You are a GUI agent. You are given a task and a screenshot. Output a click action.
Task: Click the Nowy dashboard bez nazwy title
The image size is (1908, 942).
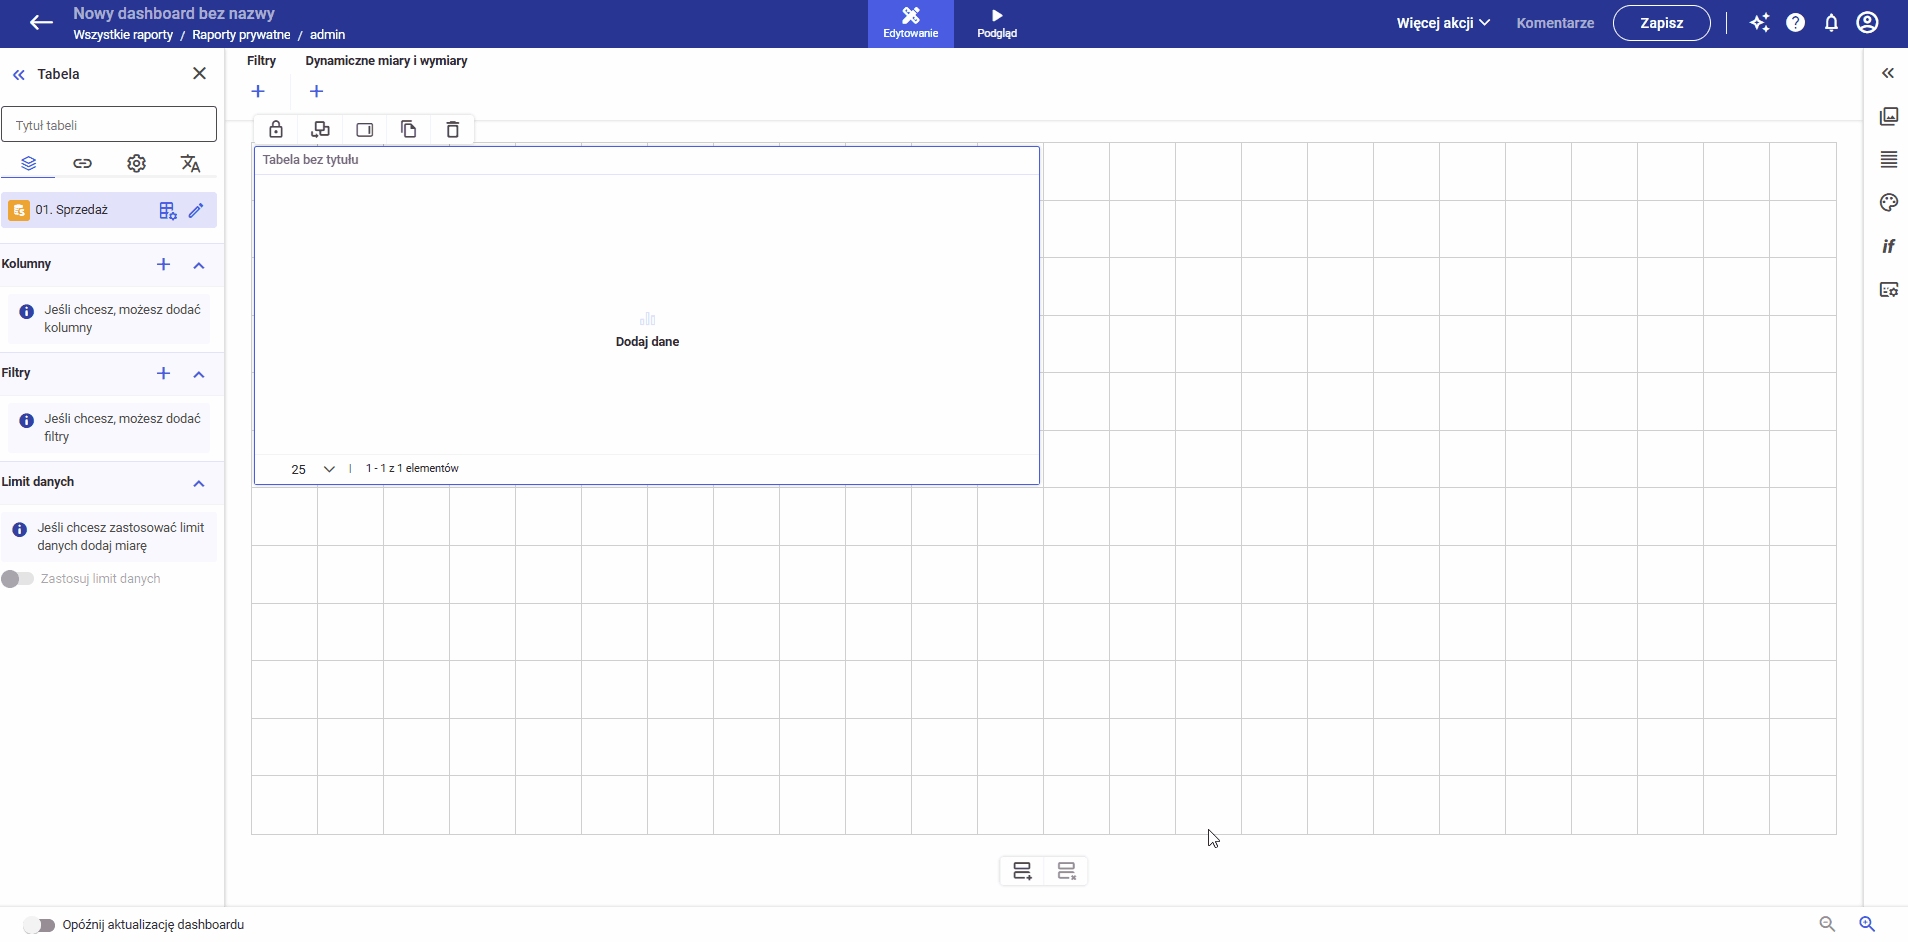point(174,14)
